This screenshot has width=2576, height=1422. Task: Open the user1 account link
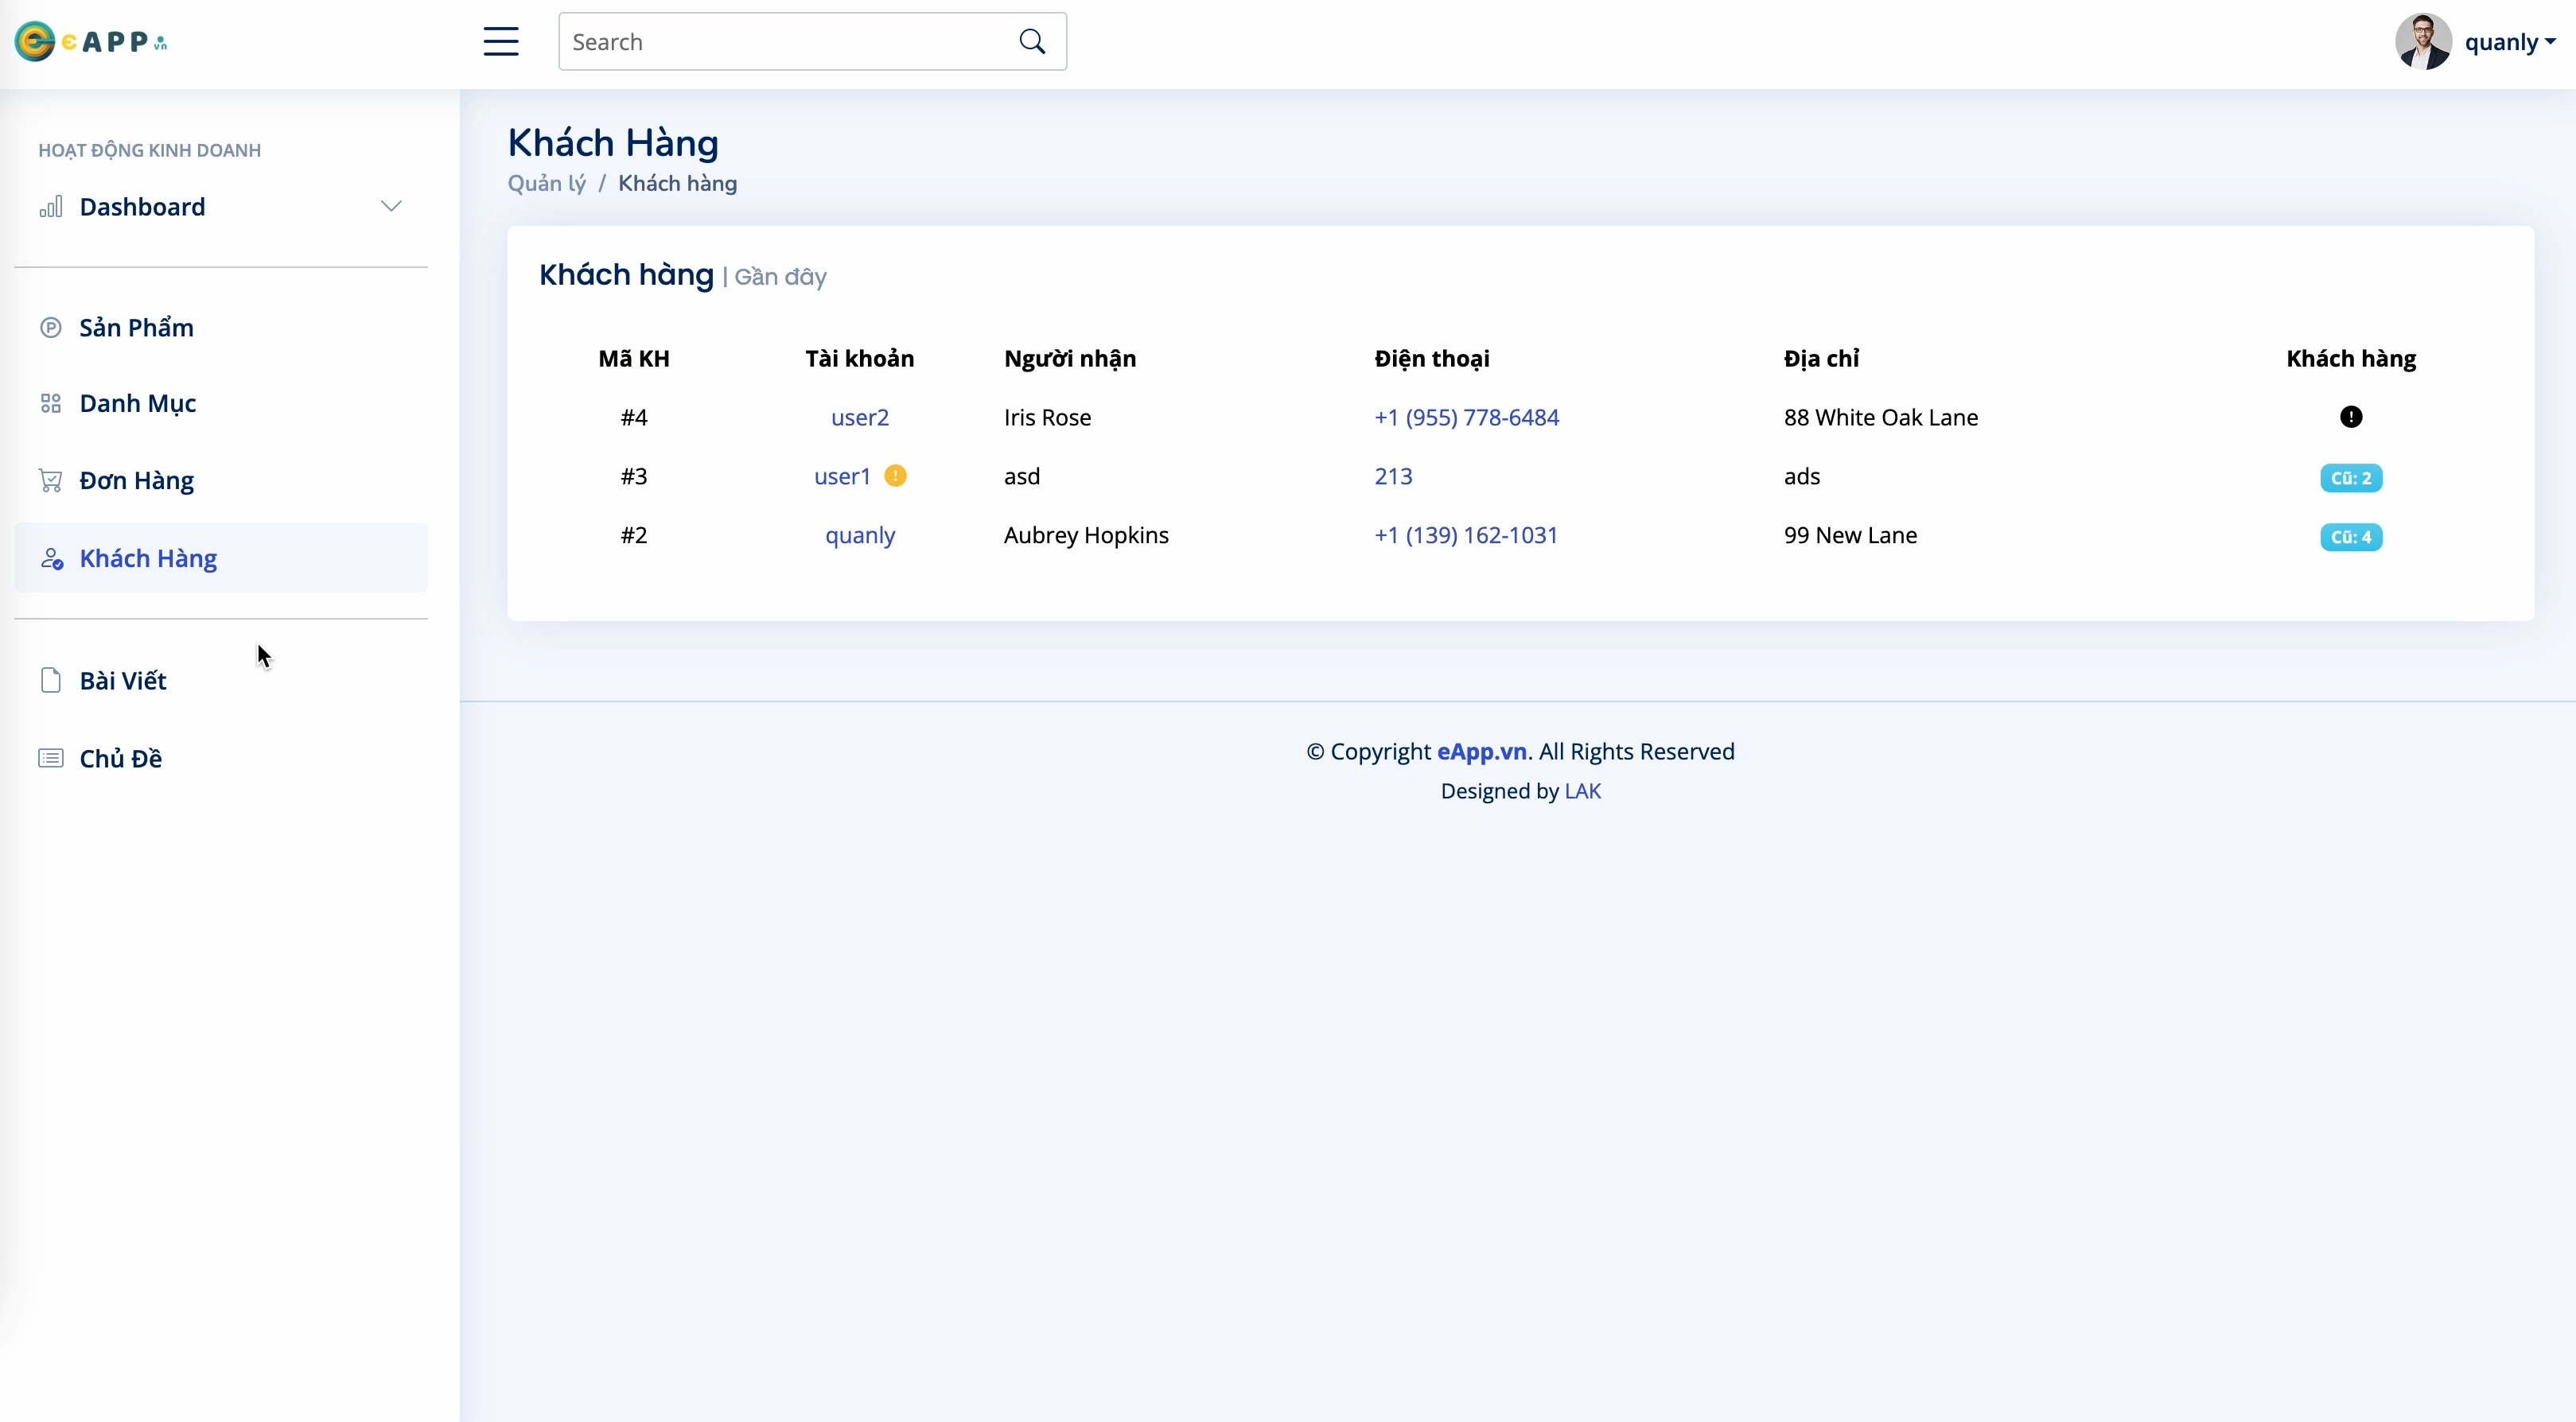842,477
